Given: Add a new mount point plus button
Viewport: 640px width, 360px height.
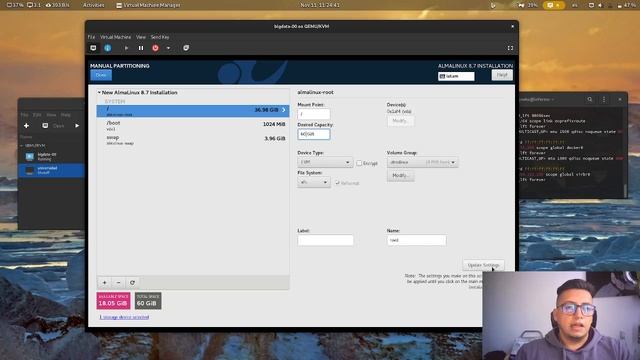Looking at the screenshot, I should (x=104, y=282).
